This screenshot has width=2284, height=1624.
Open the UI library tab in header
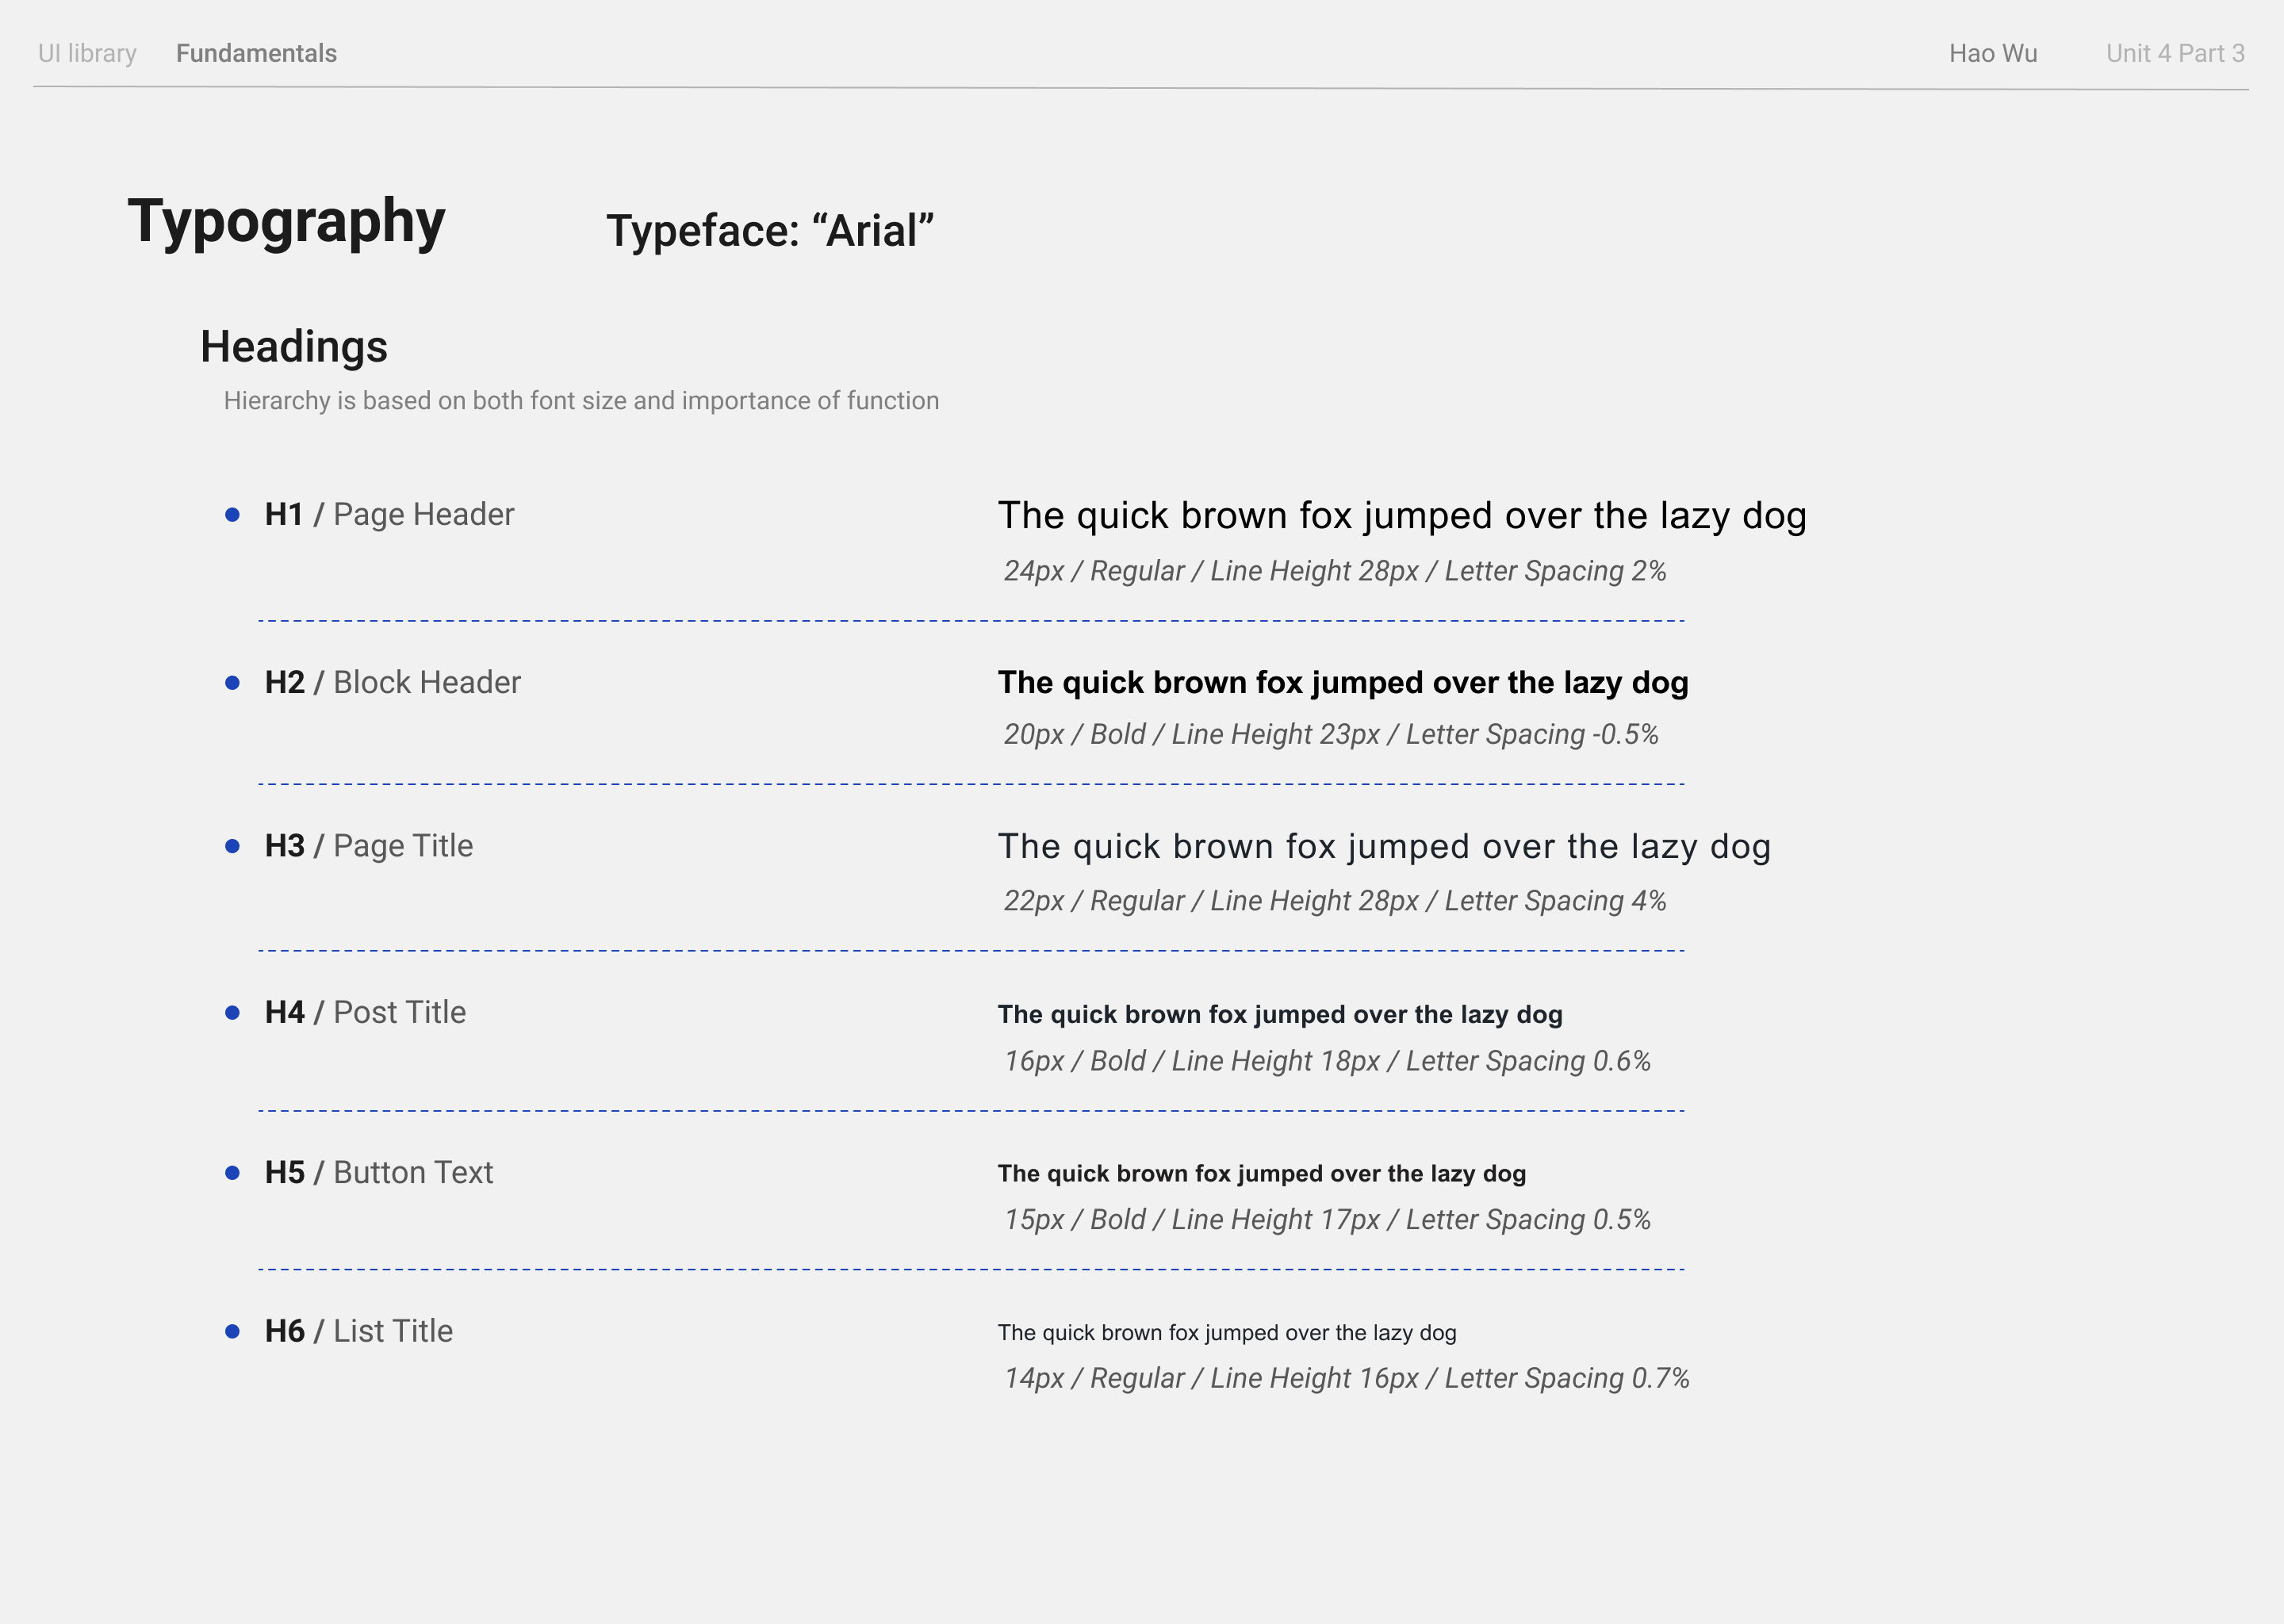click(87, 53)
